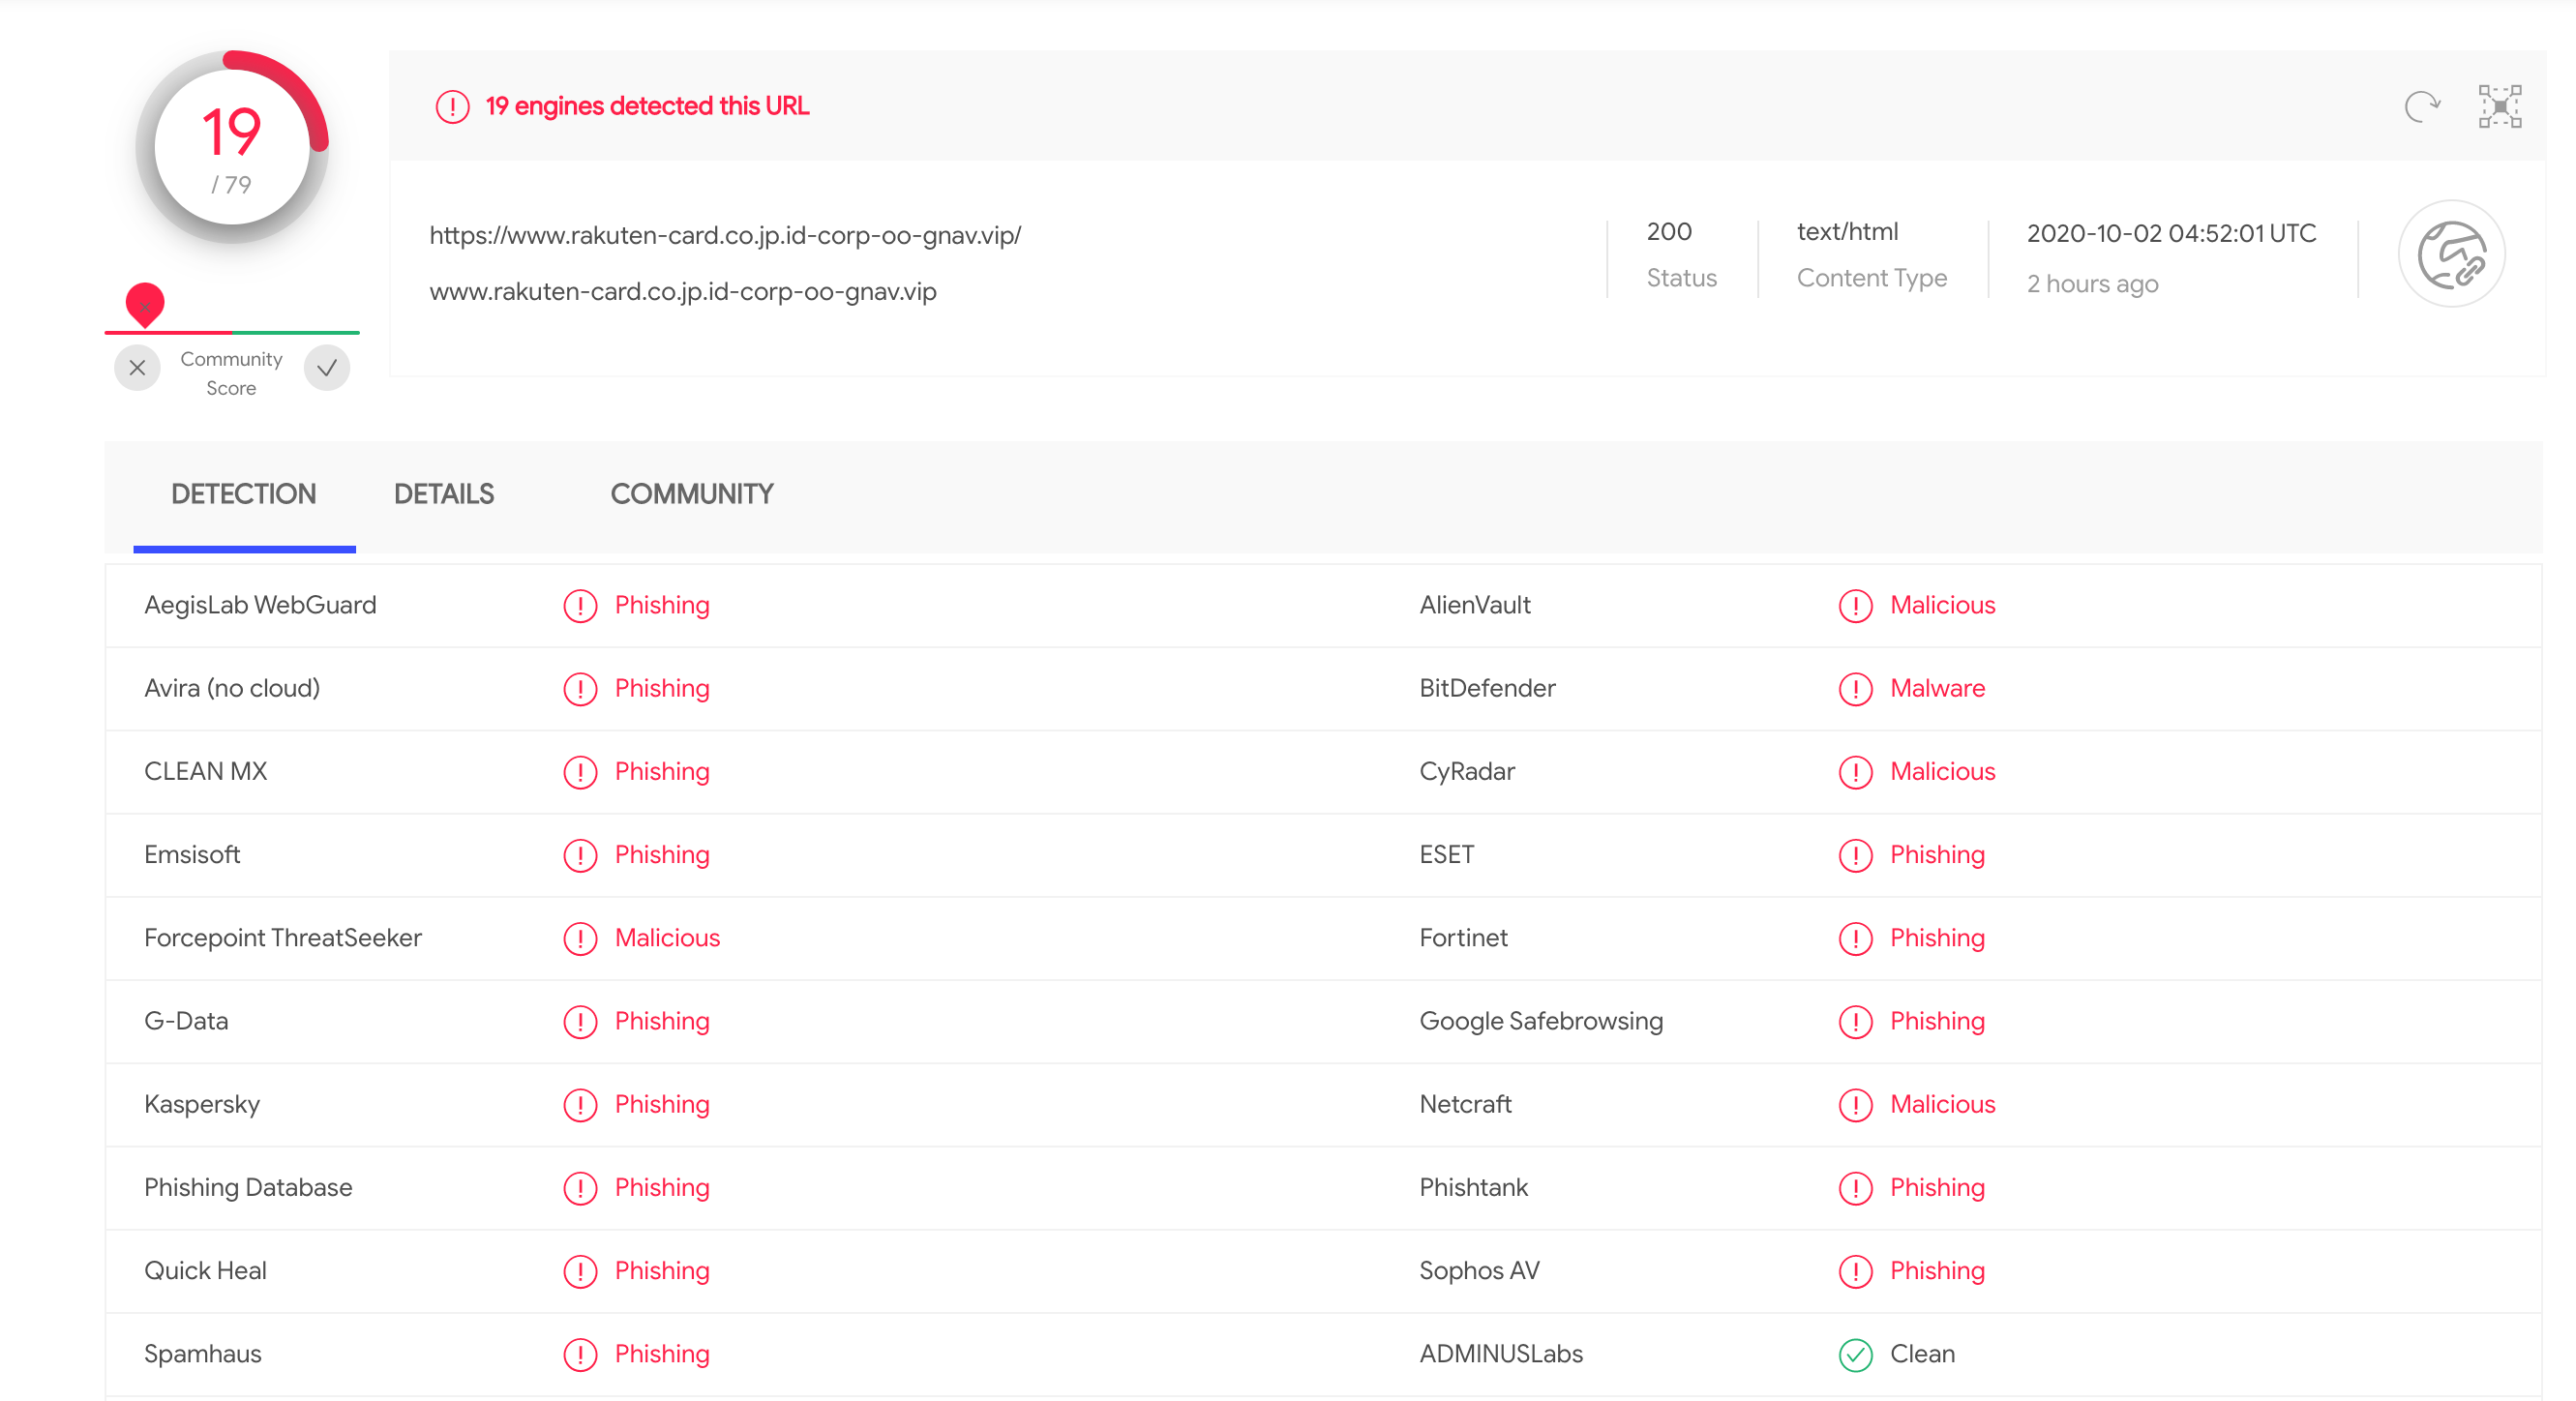Viewport: 2576px width, 1401px height.
Task: Switch to the DETECTION tab
Action: [x=243, y=494]
